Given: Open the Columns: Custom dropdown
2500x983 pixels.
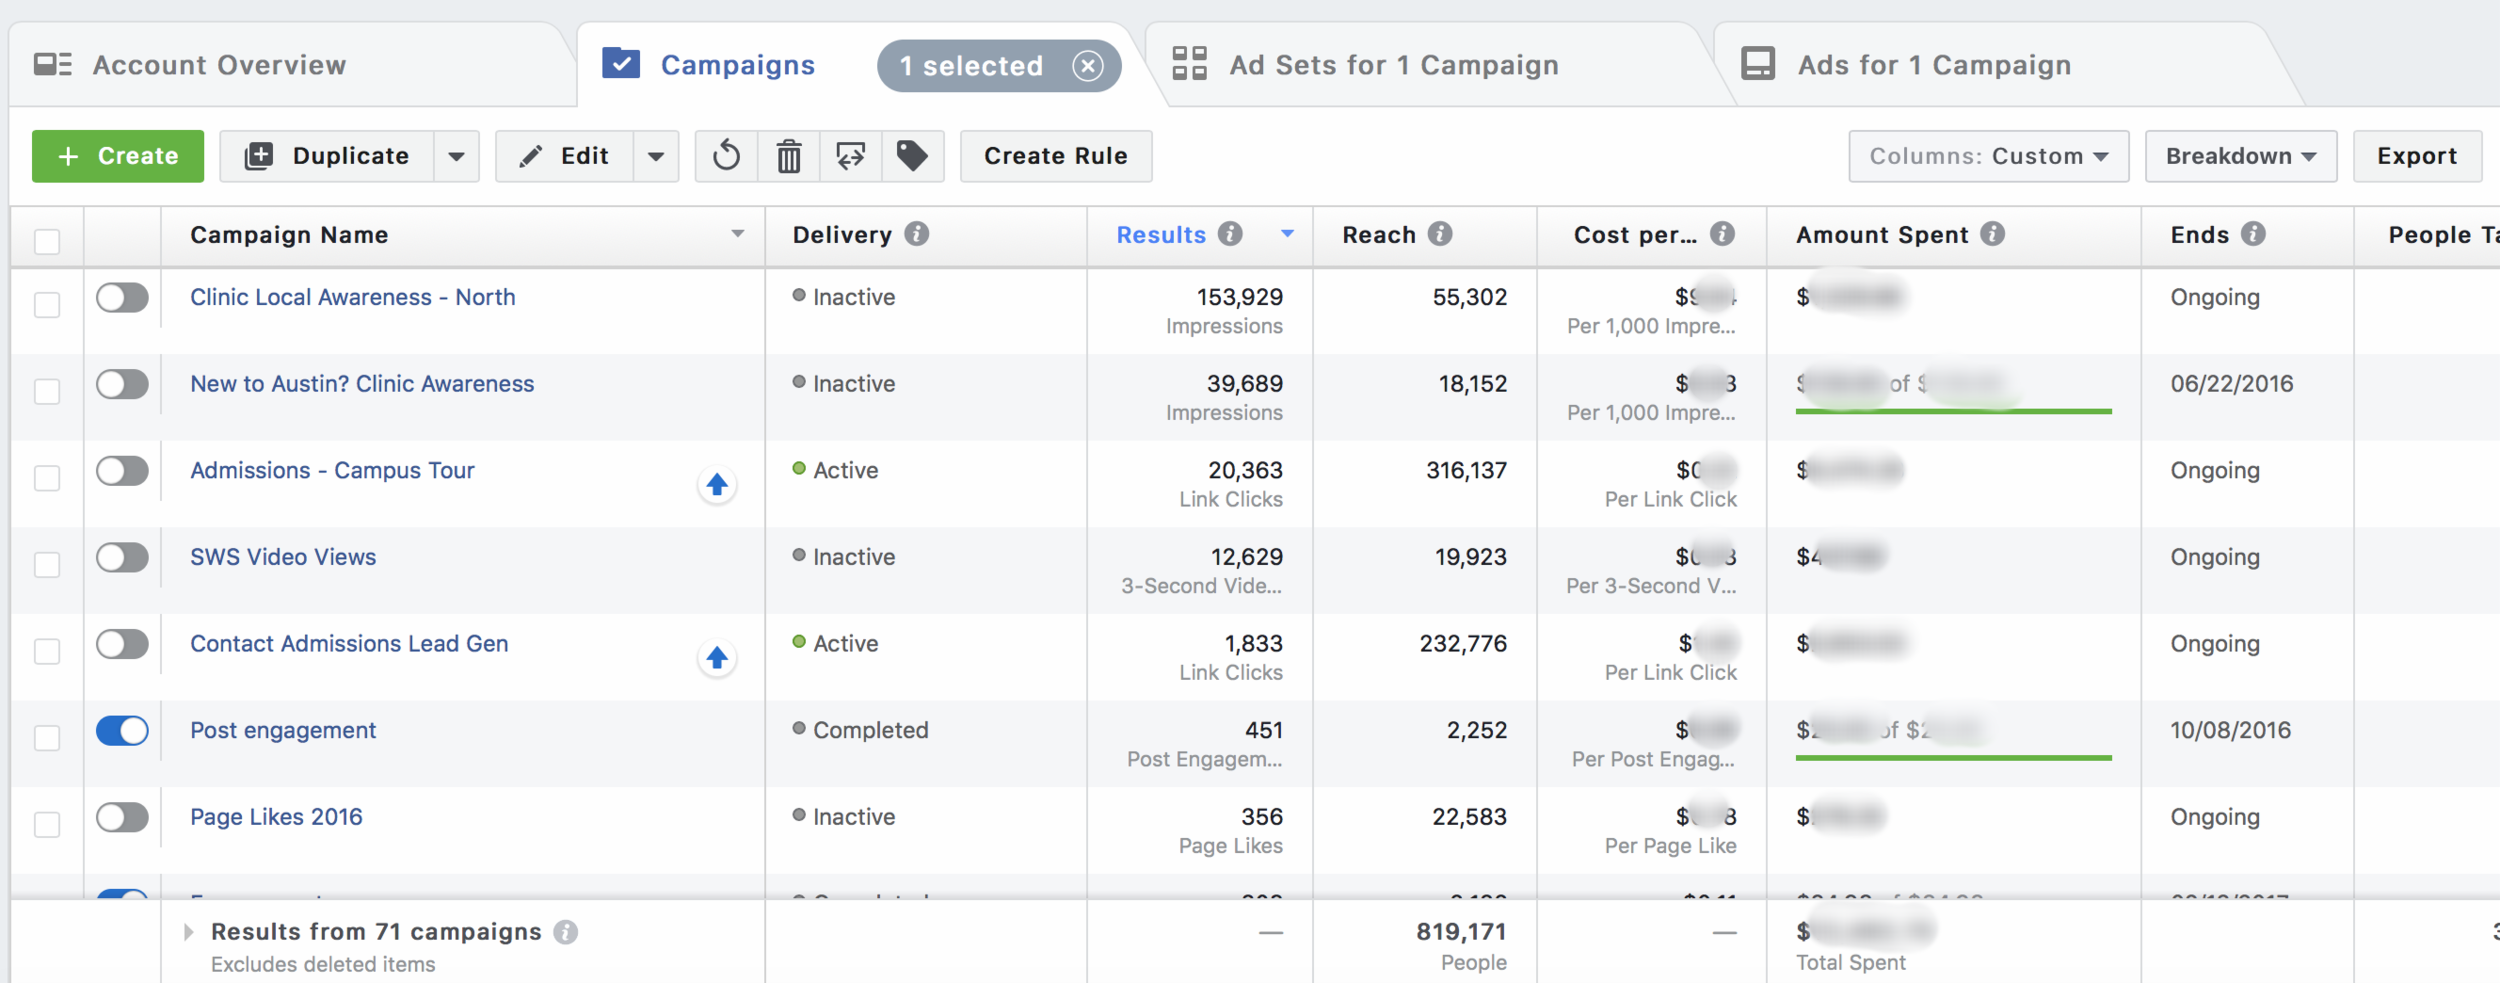Looking at the screenshot, I should (x=1988, y=156).
